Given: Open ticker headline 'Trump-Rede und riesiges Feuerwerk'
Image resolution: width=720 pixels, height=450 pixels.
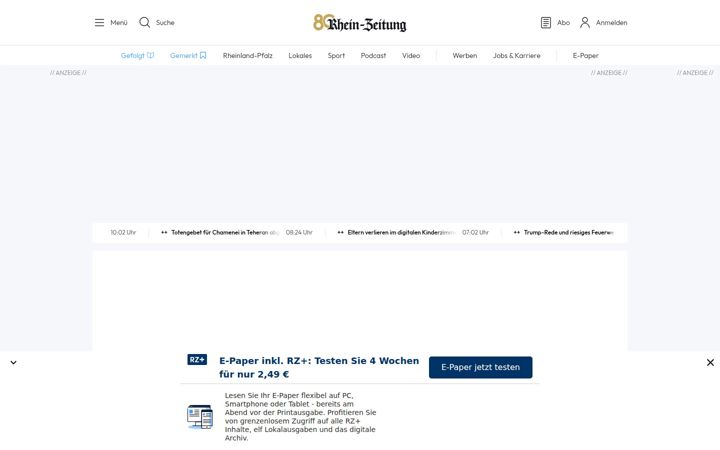Looking at the screenshot, I should pyautogui.click(x=568, y=232).
